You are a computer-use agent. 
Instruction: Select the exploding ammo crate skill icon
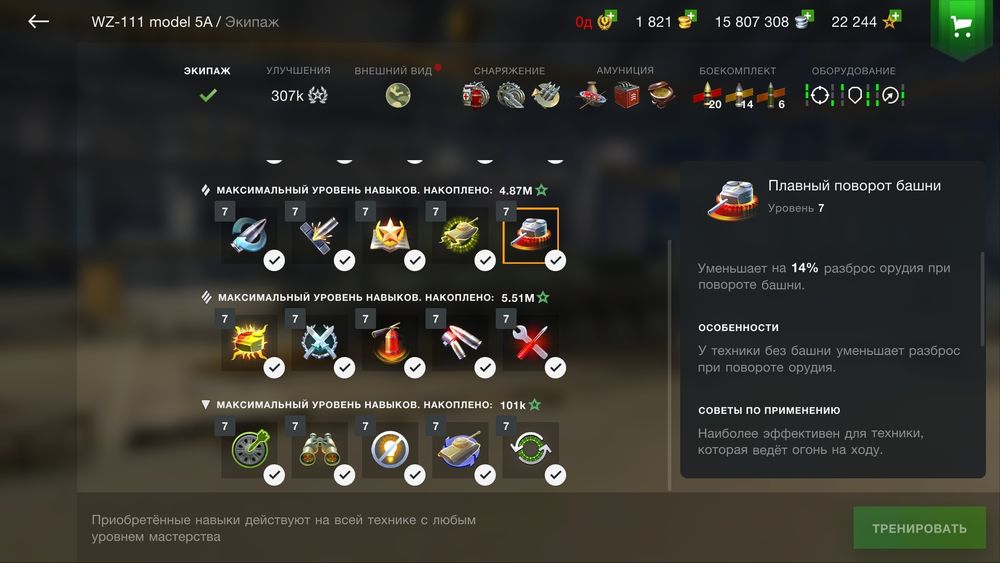249,342
